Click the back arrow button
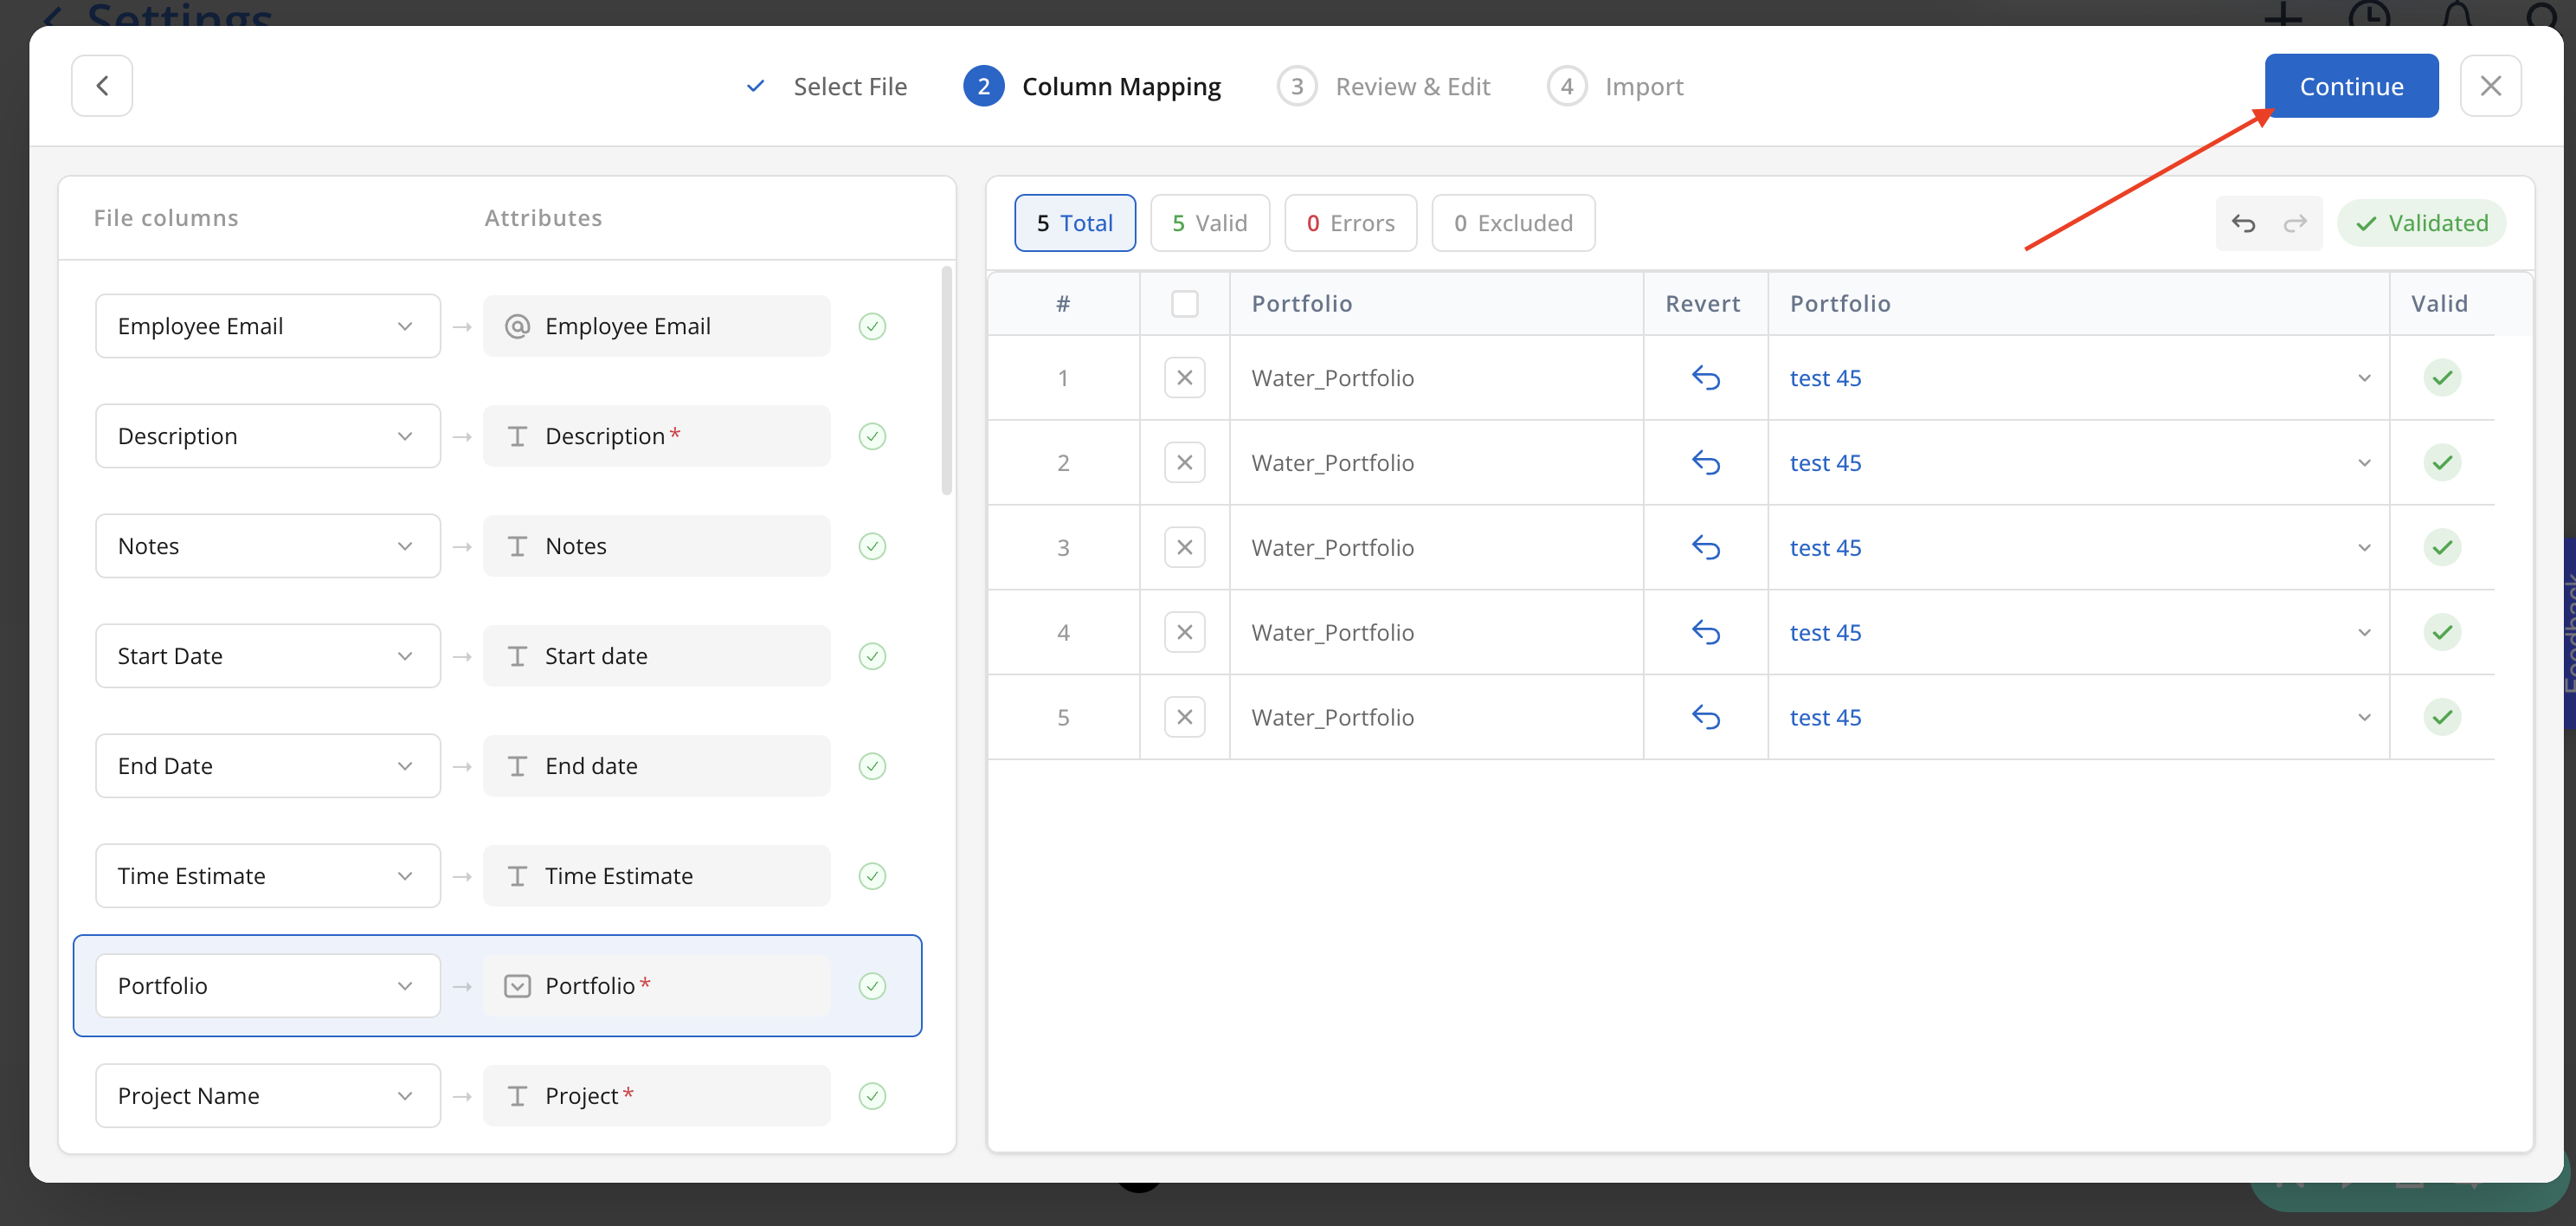Viewport: 2576px width, 1226px height. (101, 86)
